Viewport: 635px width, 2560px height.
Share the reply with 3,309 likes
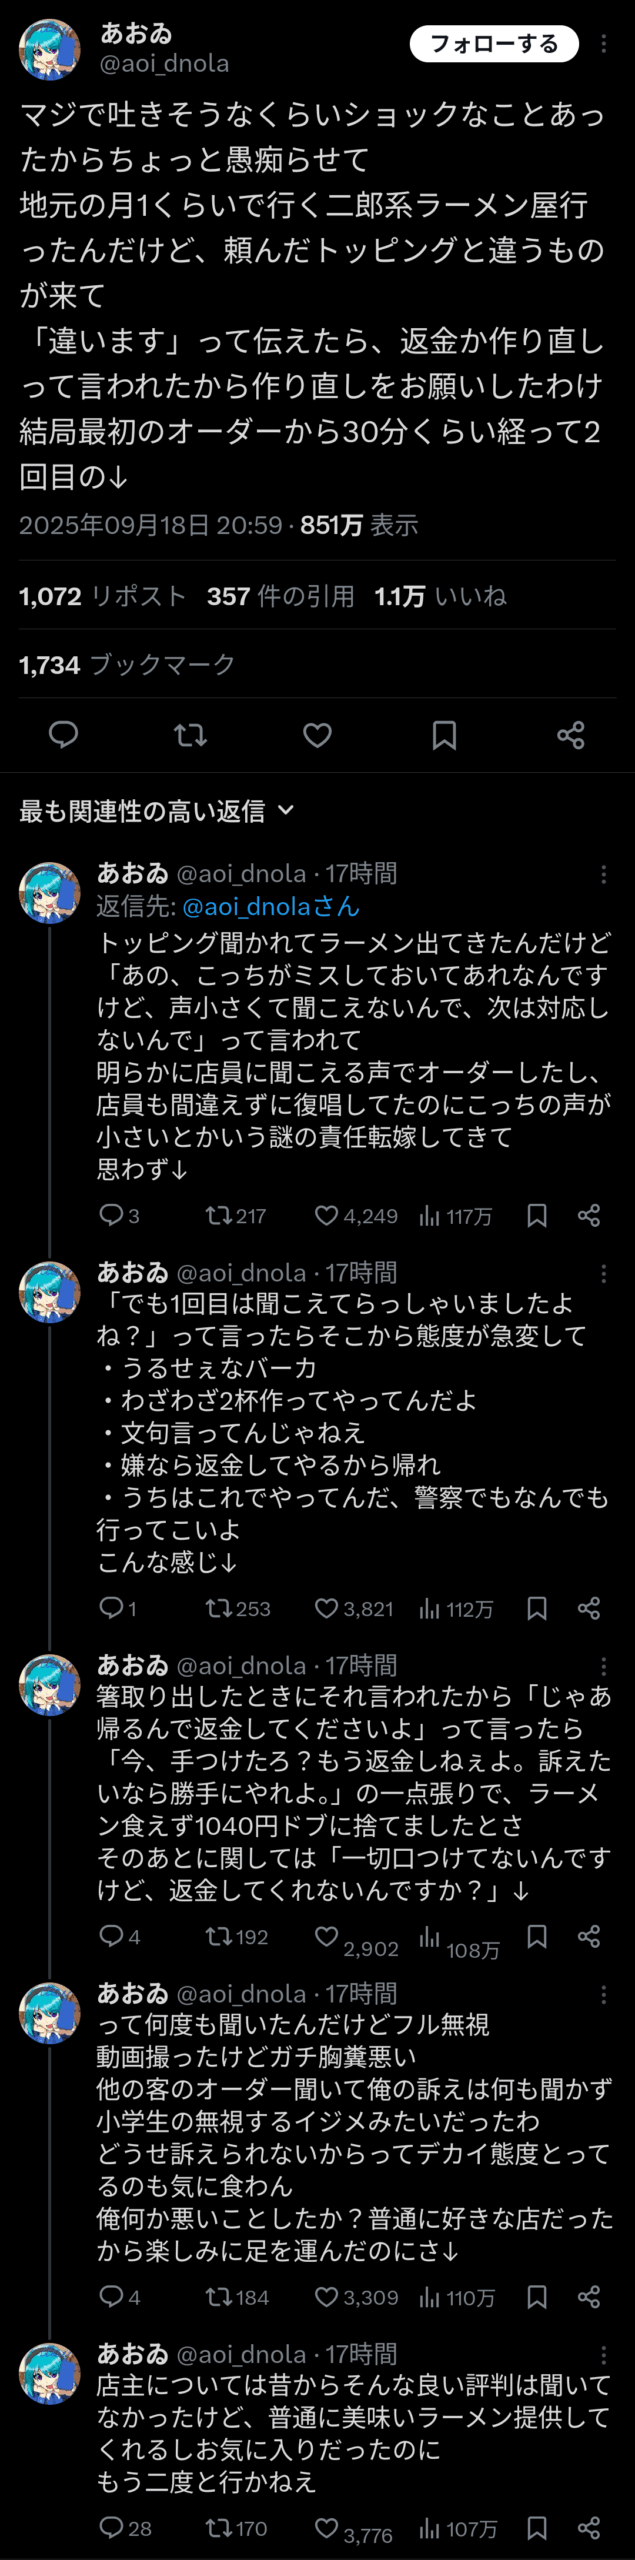click(589, 2296)
